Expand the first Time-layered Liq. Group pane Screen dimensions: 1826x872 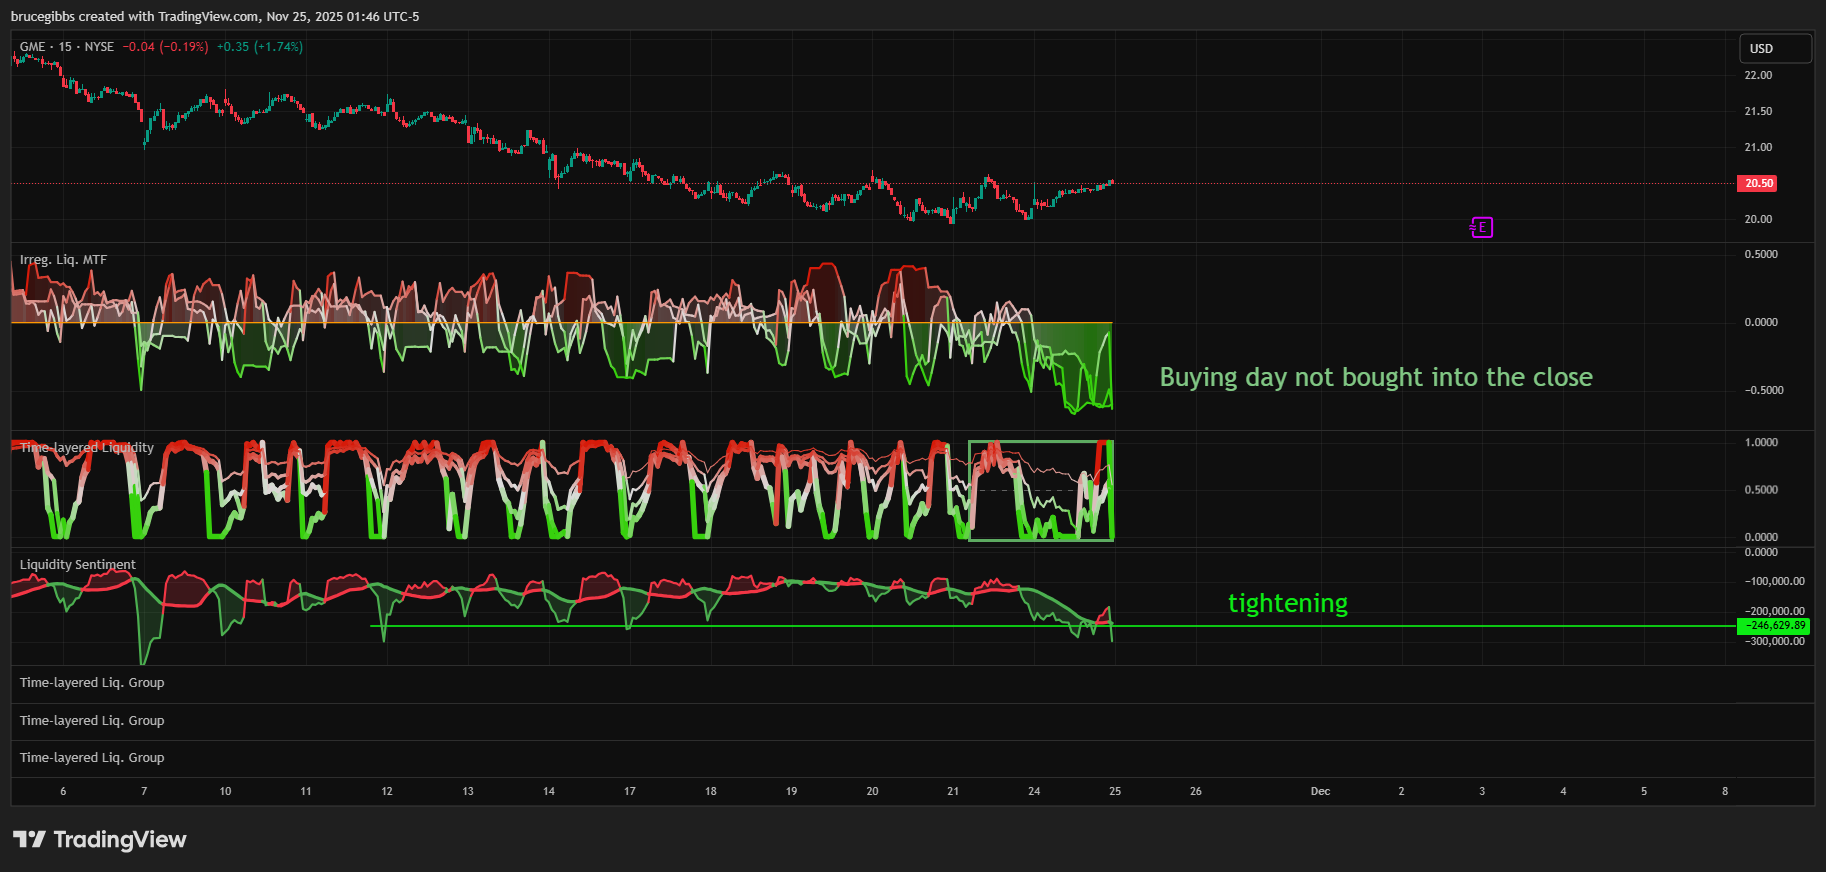pos(92,683)
